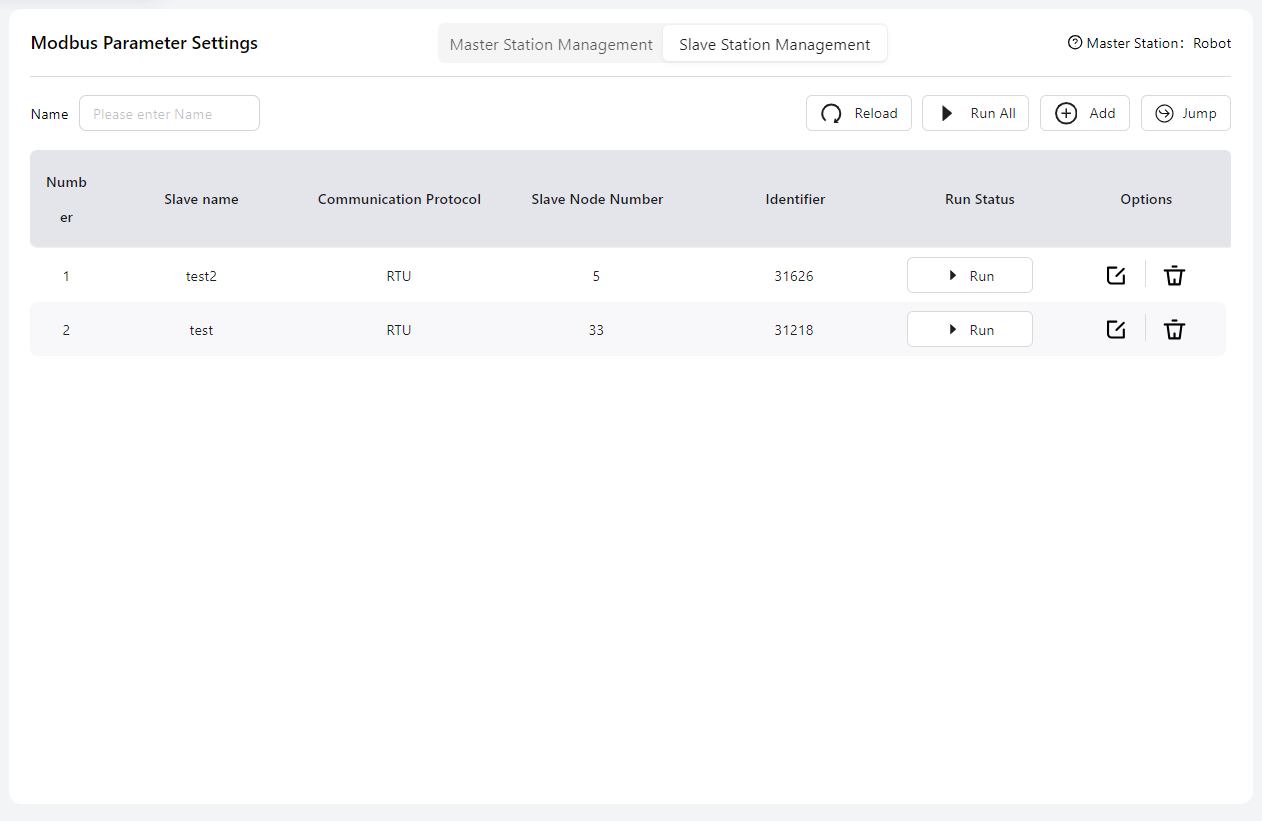Switch to Master Station Management tab
Screen dimensions: 1262x821
[551, 44]
